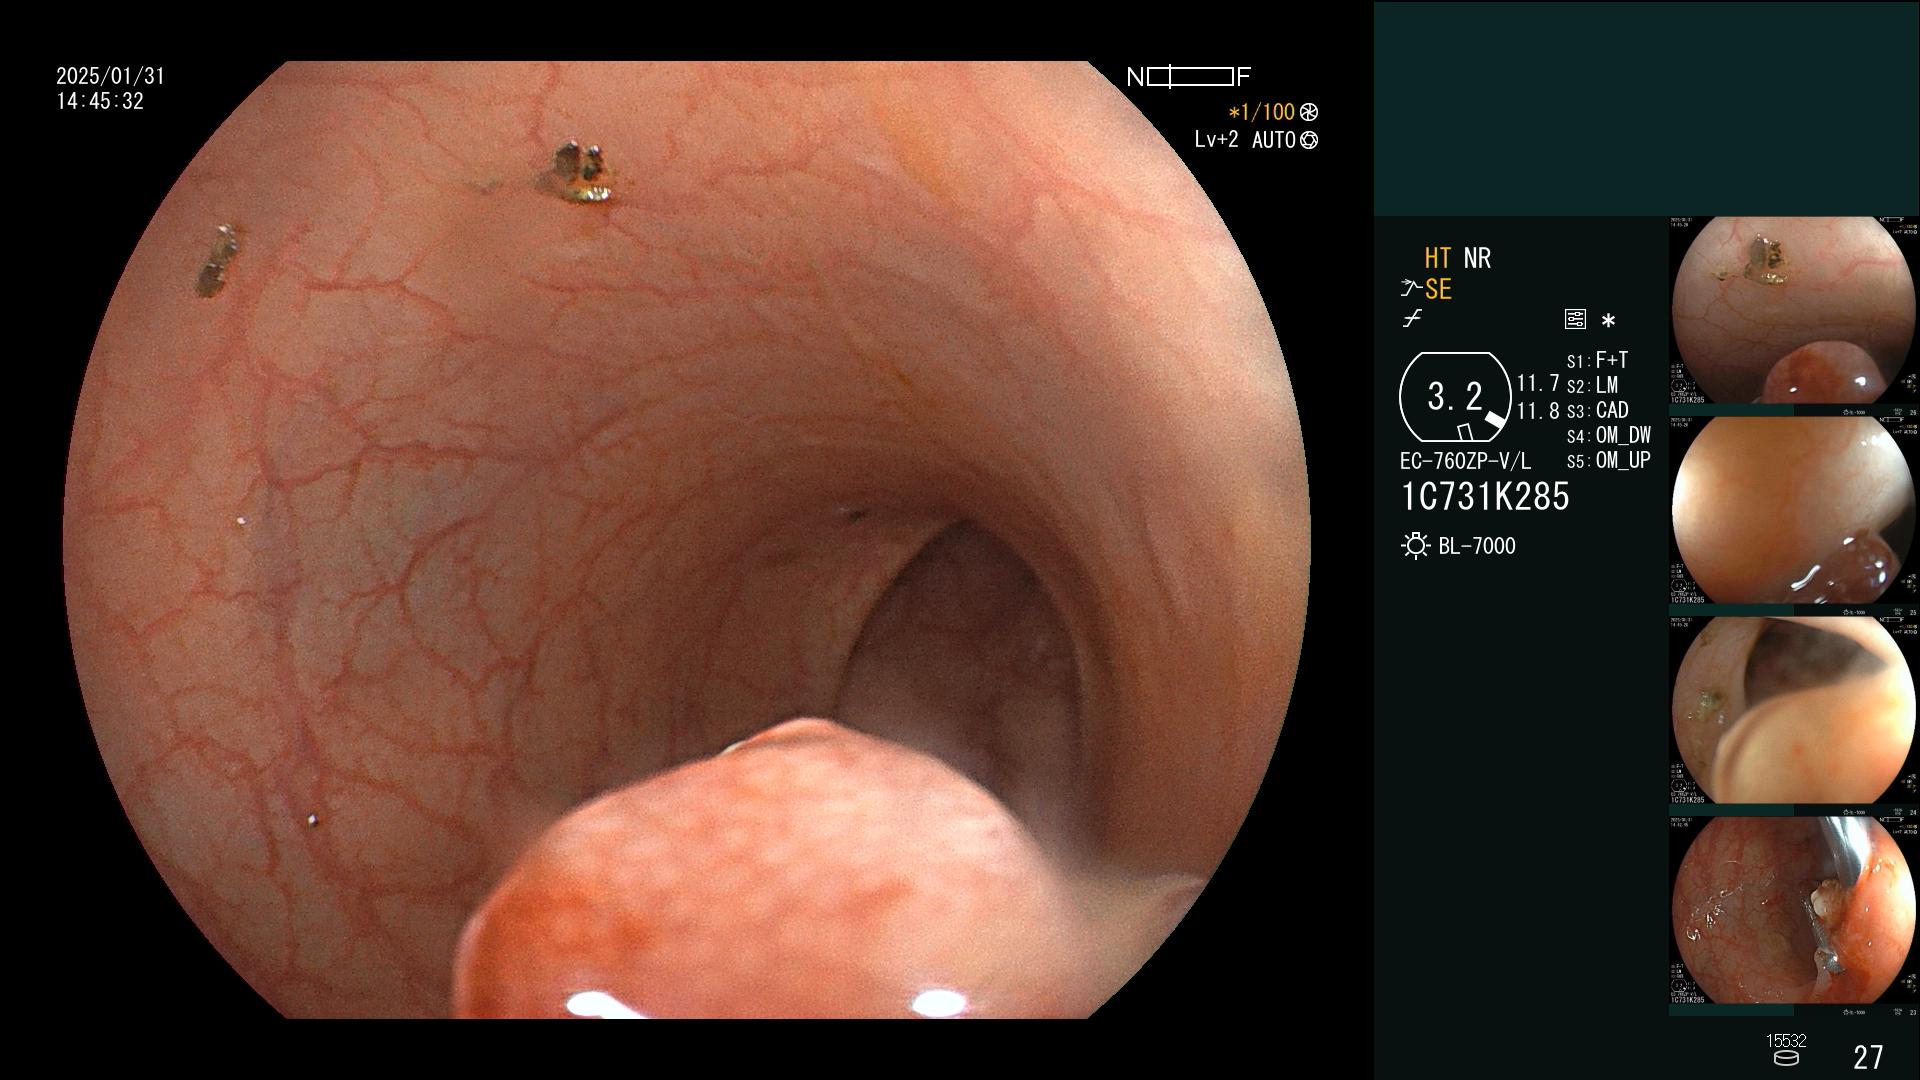Open the fourth thumbnail showing forceps instrument

1794,910
